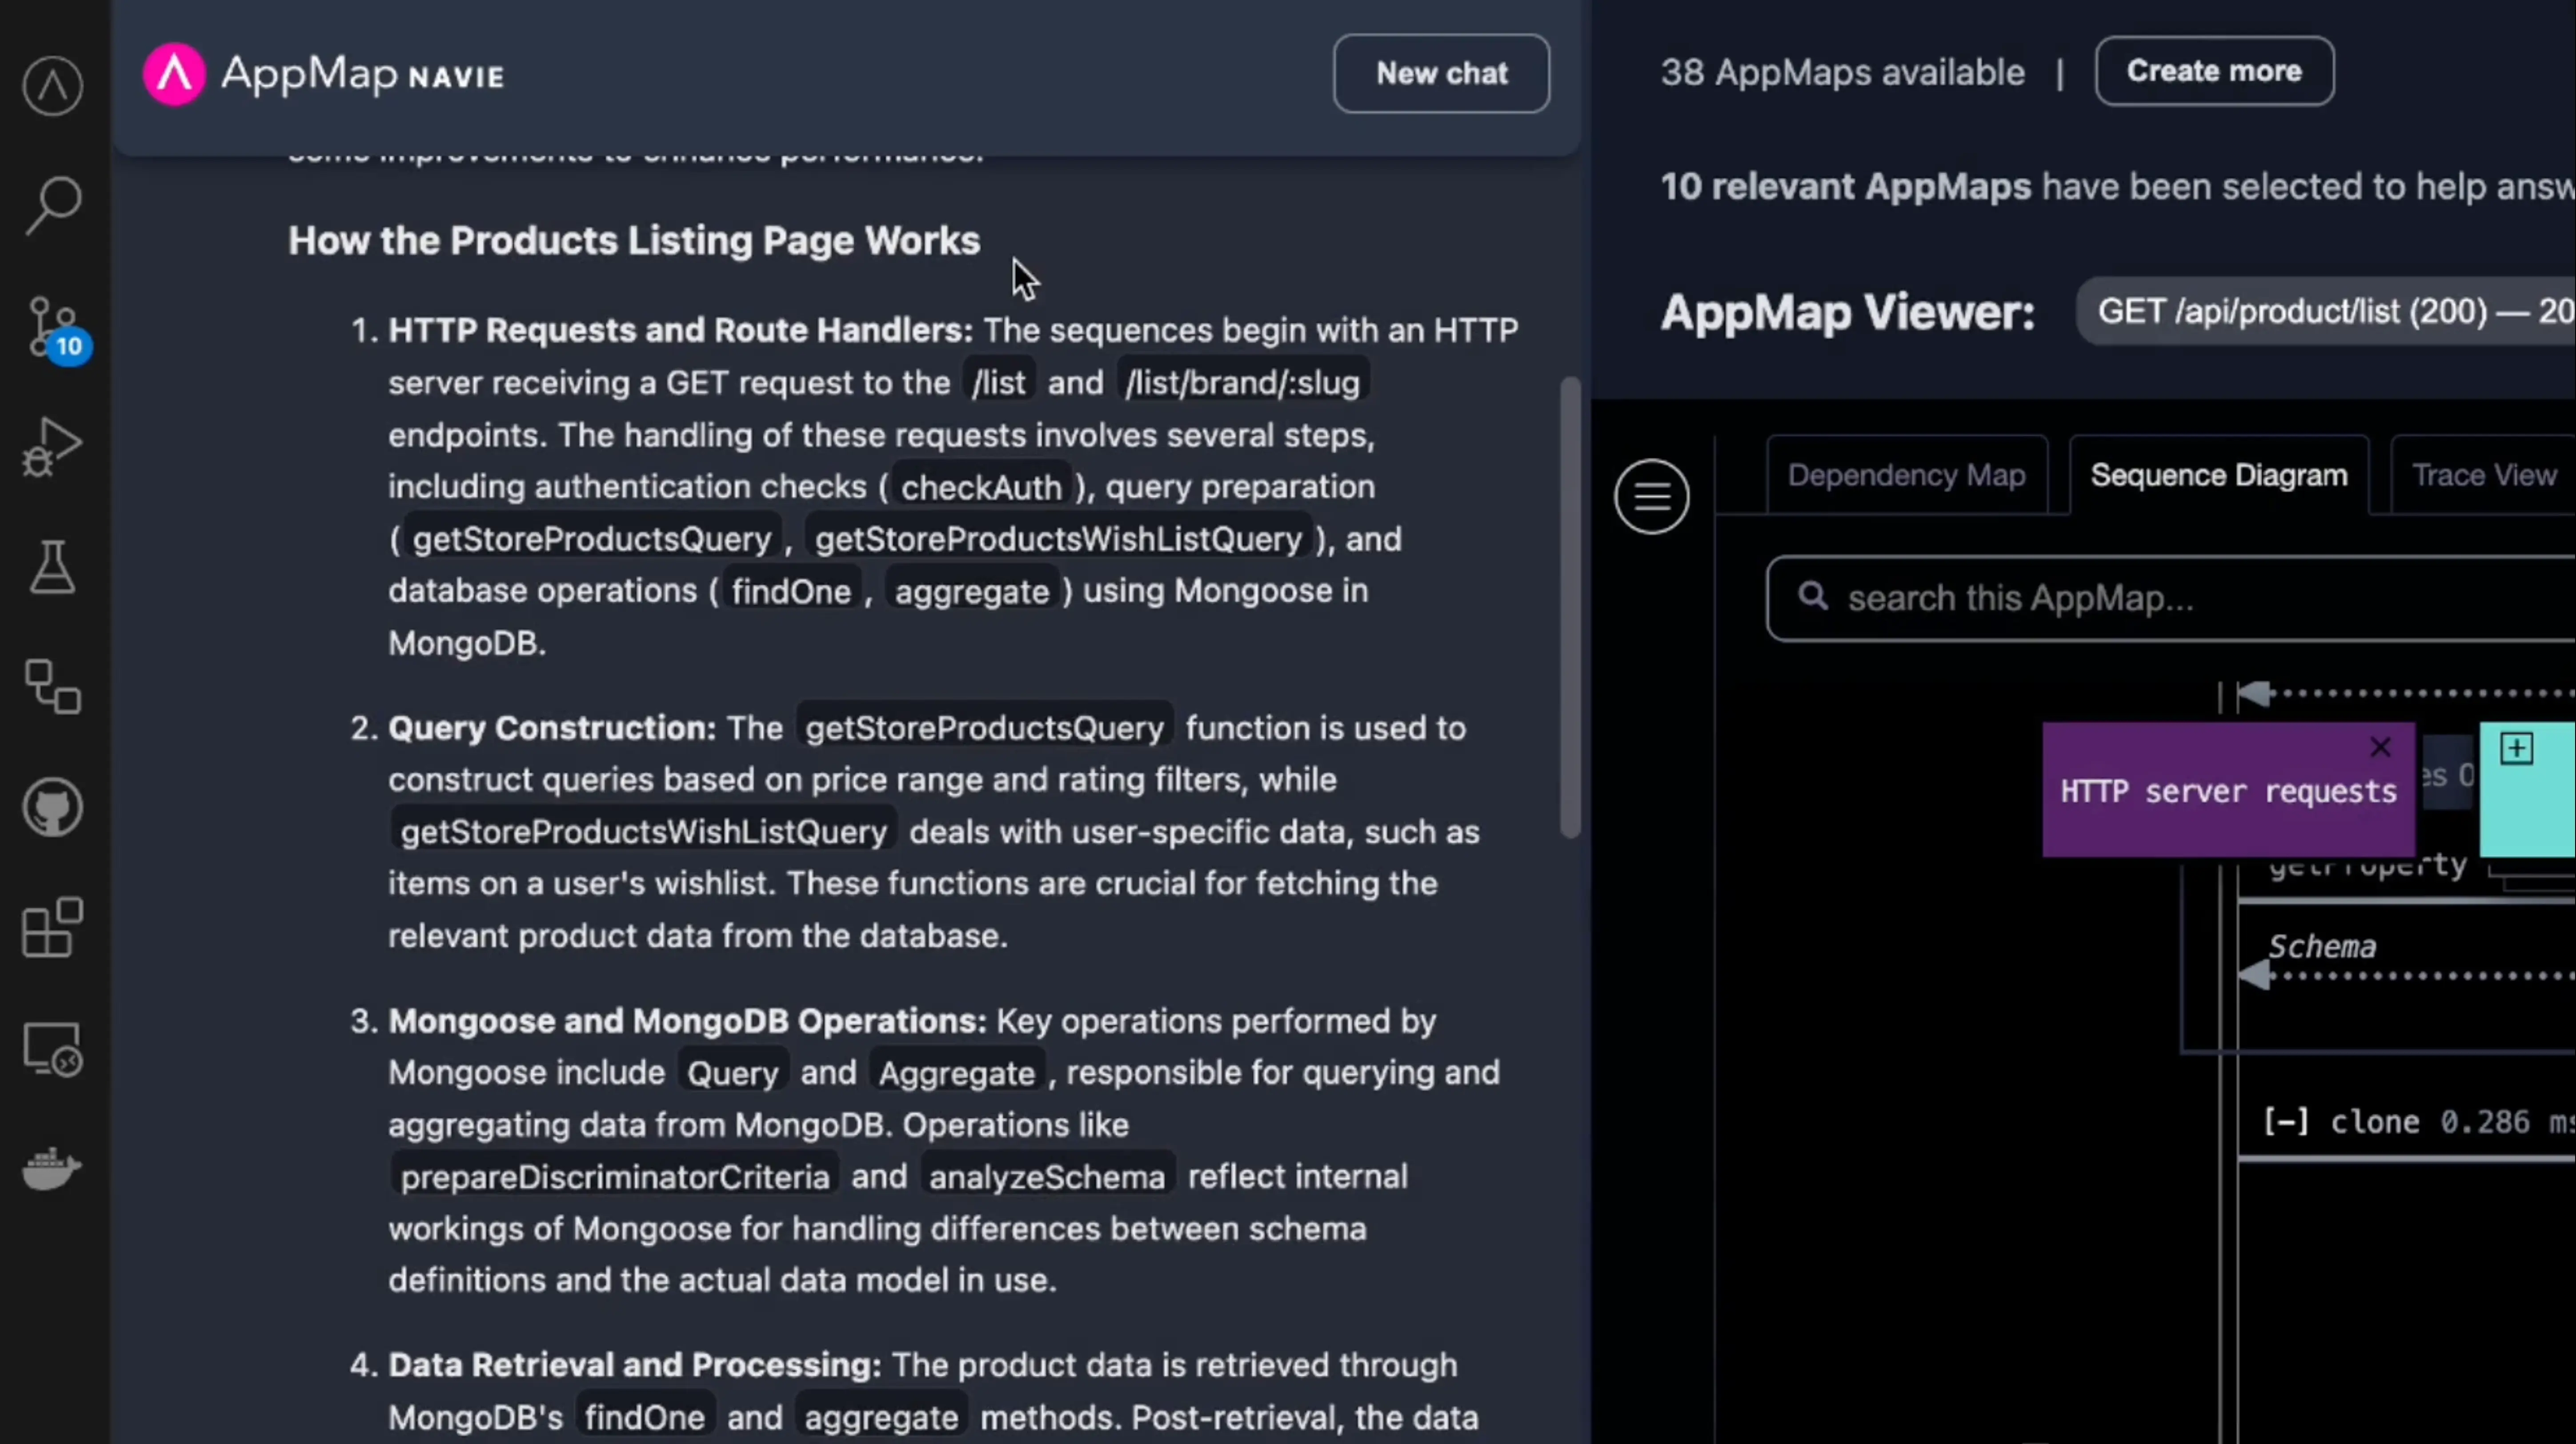
Task: Open the Search view in activity bar
Action: click(52, 205)
